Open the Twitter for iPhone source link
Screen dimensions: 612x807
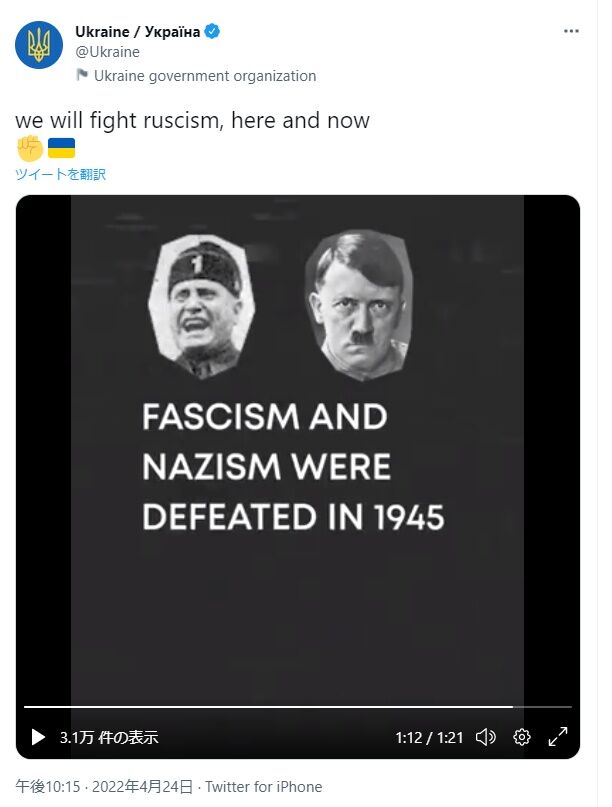(264, 786)
